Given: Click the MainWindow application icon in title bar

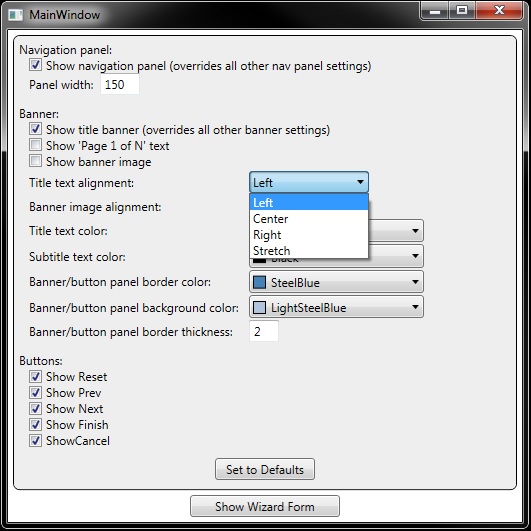Looking at the screenshot, I should [x=16, y=15].
